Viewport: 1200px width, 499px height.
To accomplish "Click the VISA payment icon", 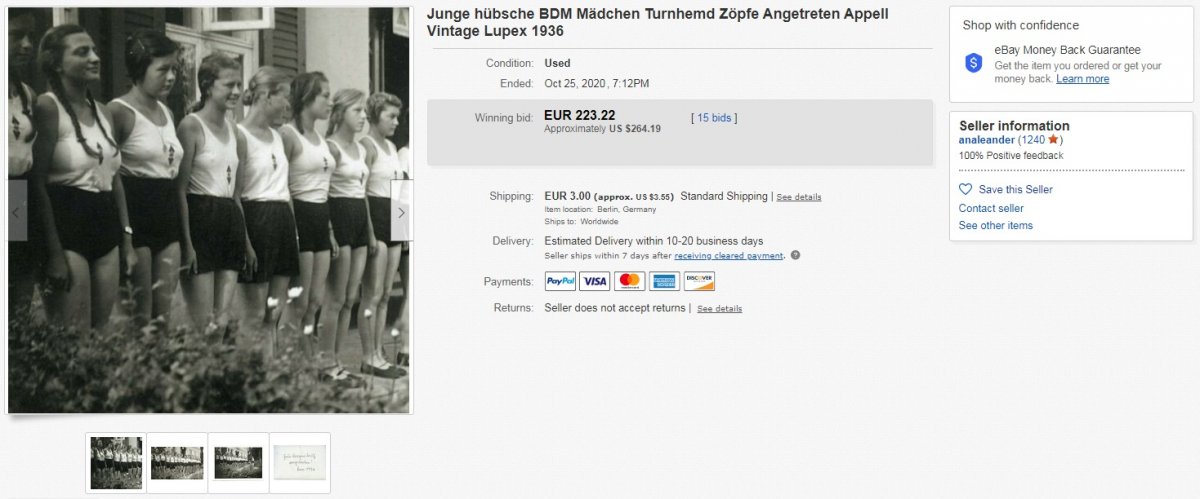I will pos(595,281).
